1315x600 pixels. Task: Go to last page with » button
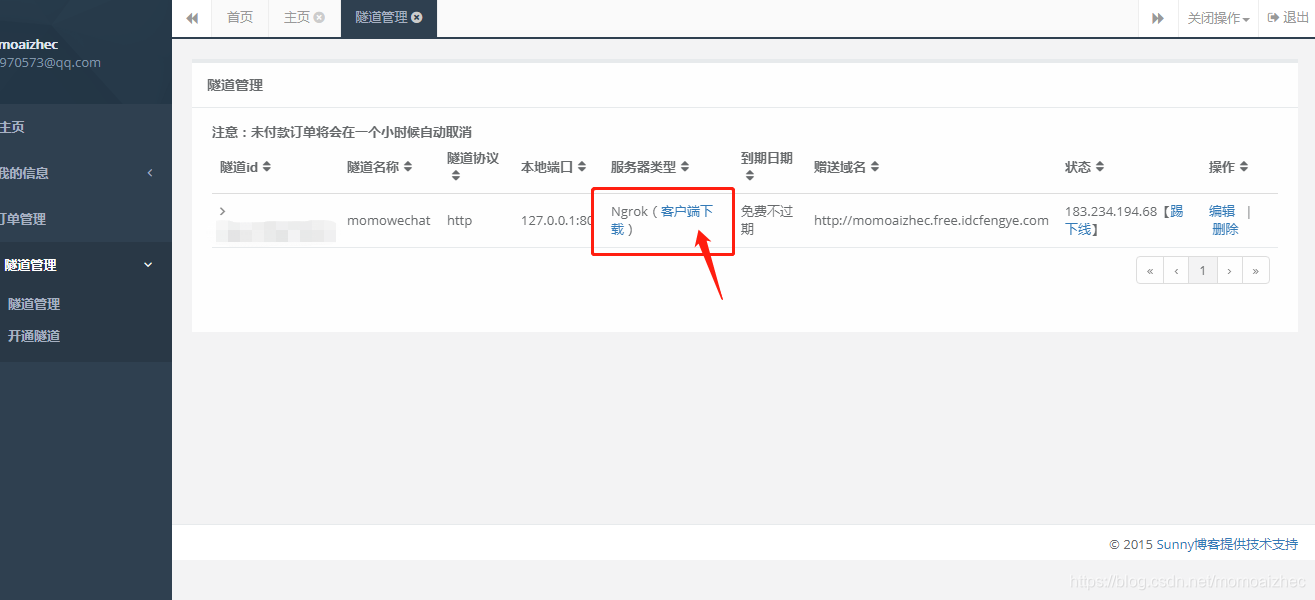pos(1256,270)
